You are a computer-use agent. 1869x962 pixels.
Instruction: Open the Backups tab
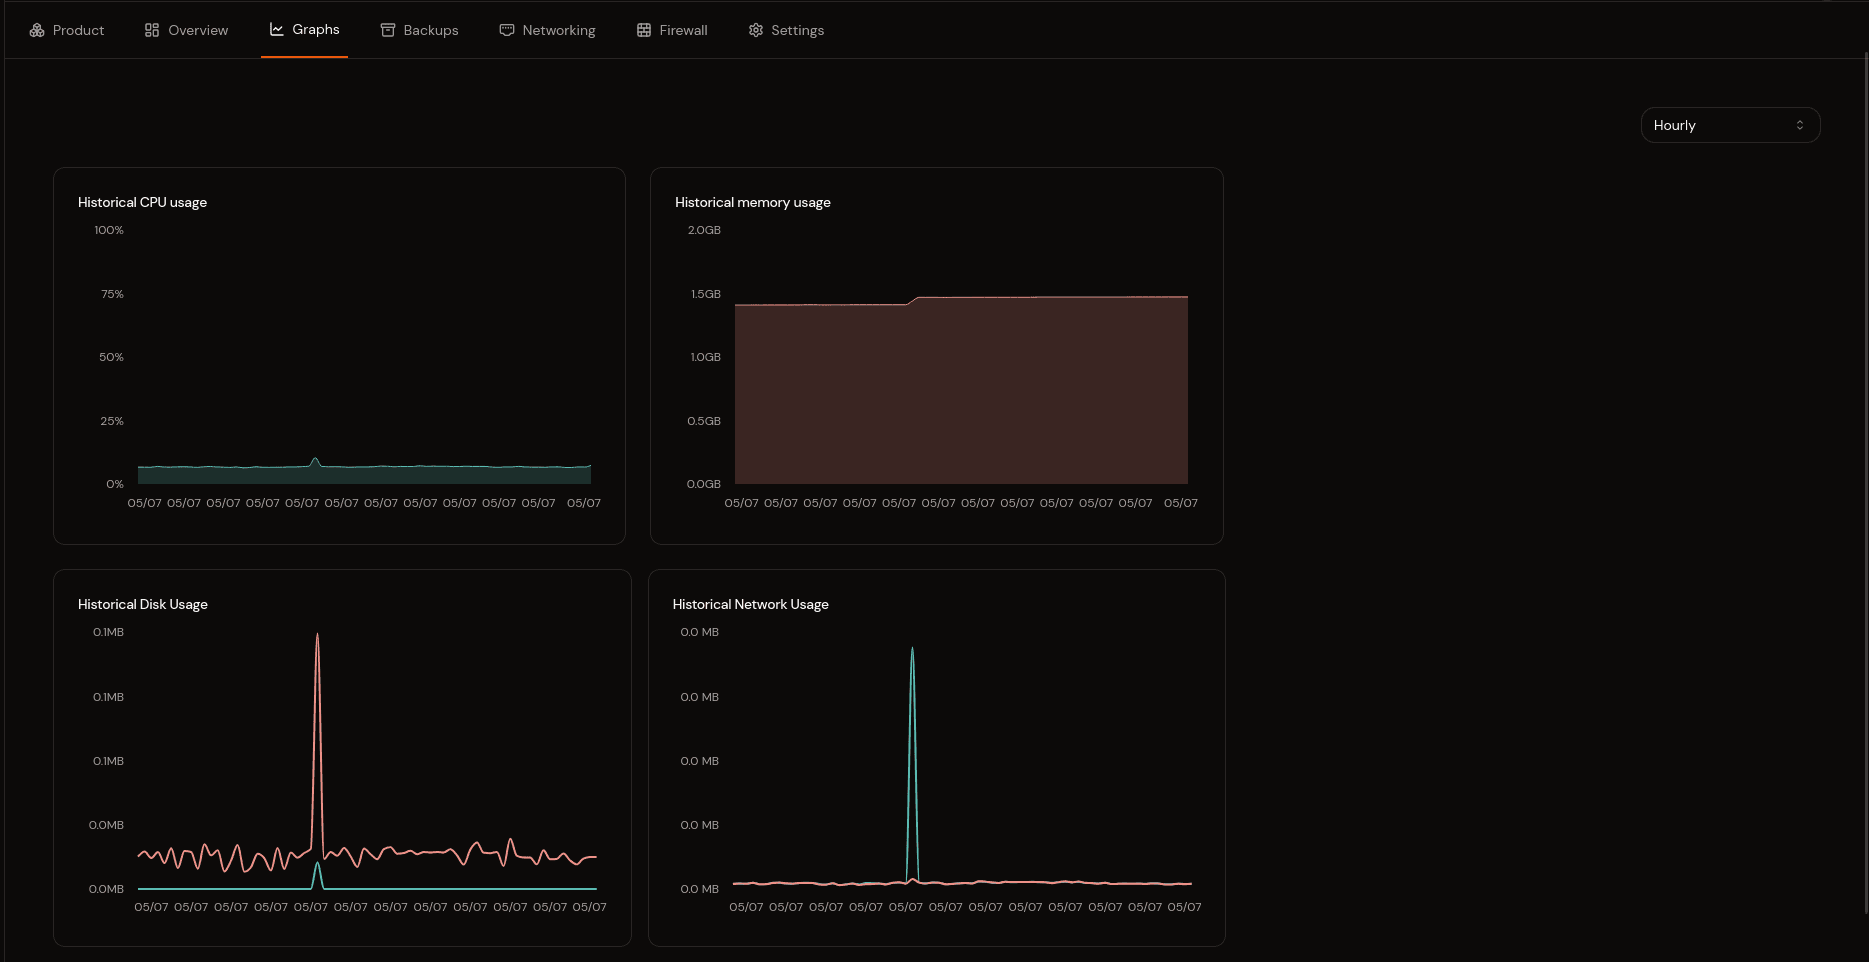(419, 30)
